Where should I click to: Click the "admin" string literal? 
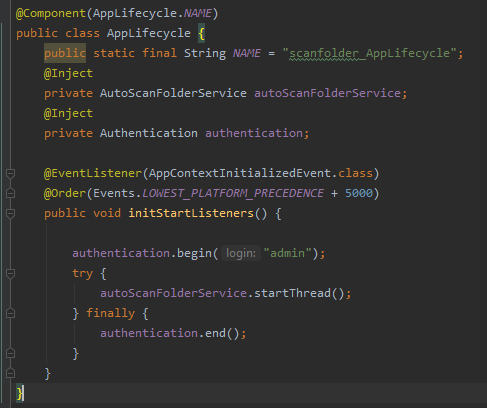pos(288,253)
